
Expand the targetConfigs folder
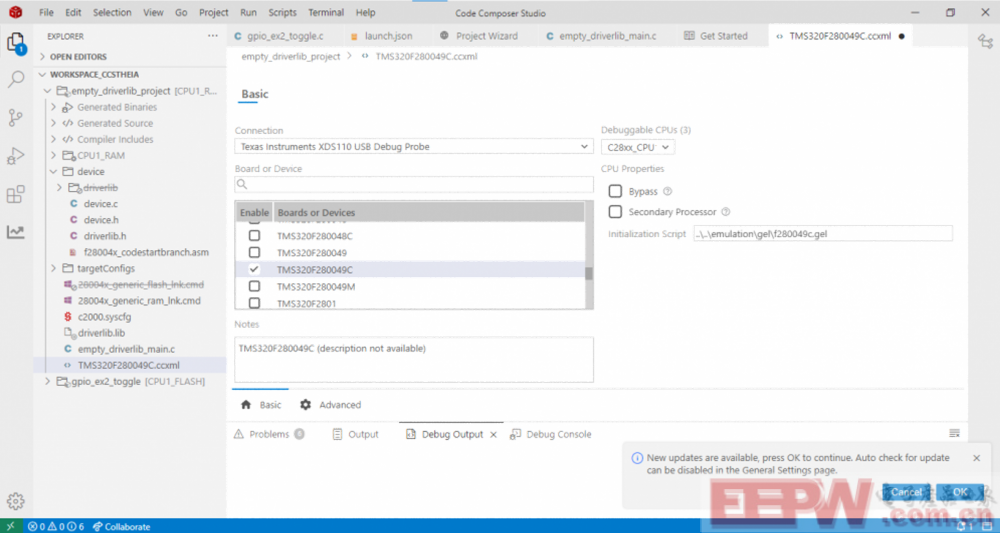[x=54, y=268]
